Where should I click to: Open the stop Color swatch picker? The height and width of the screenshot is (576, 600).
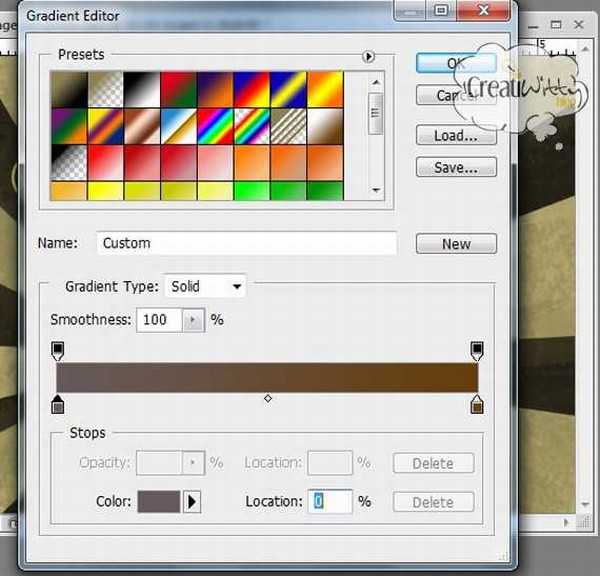(x=158, y=502)
